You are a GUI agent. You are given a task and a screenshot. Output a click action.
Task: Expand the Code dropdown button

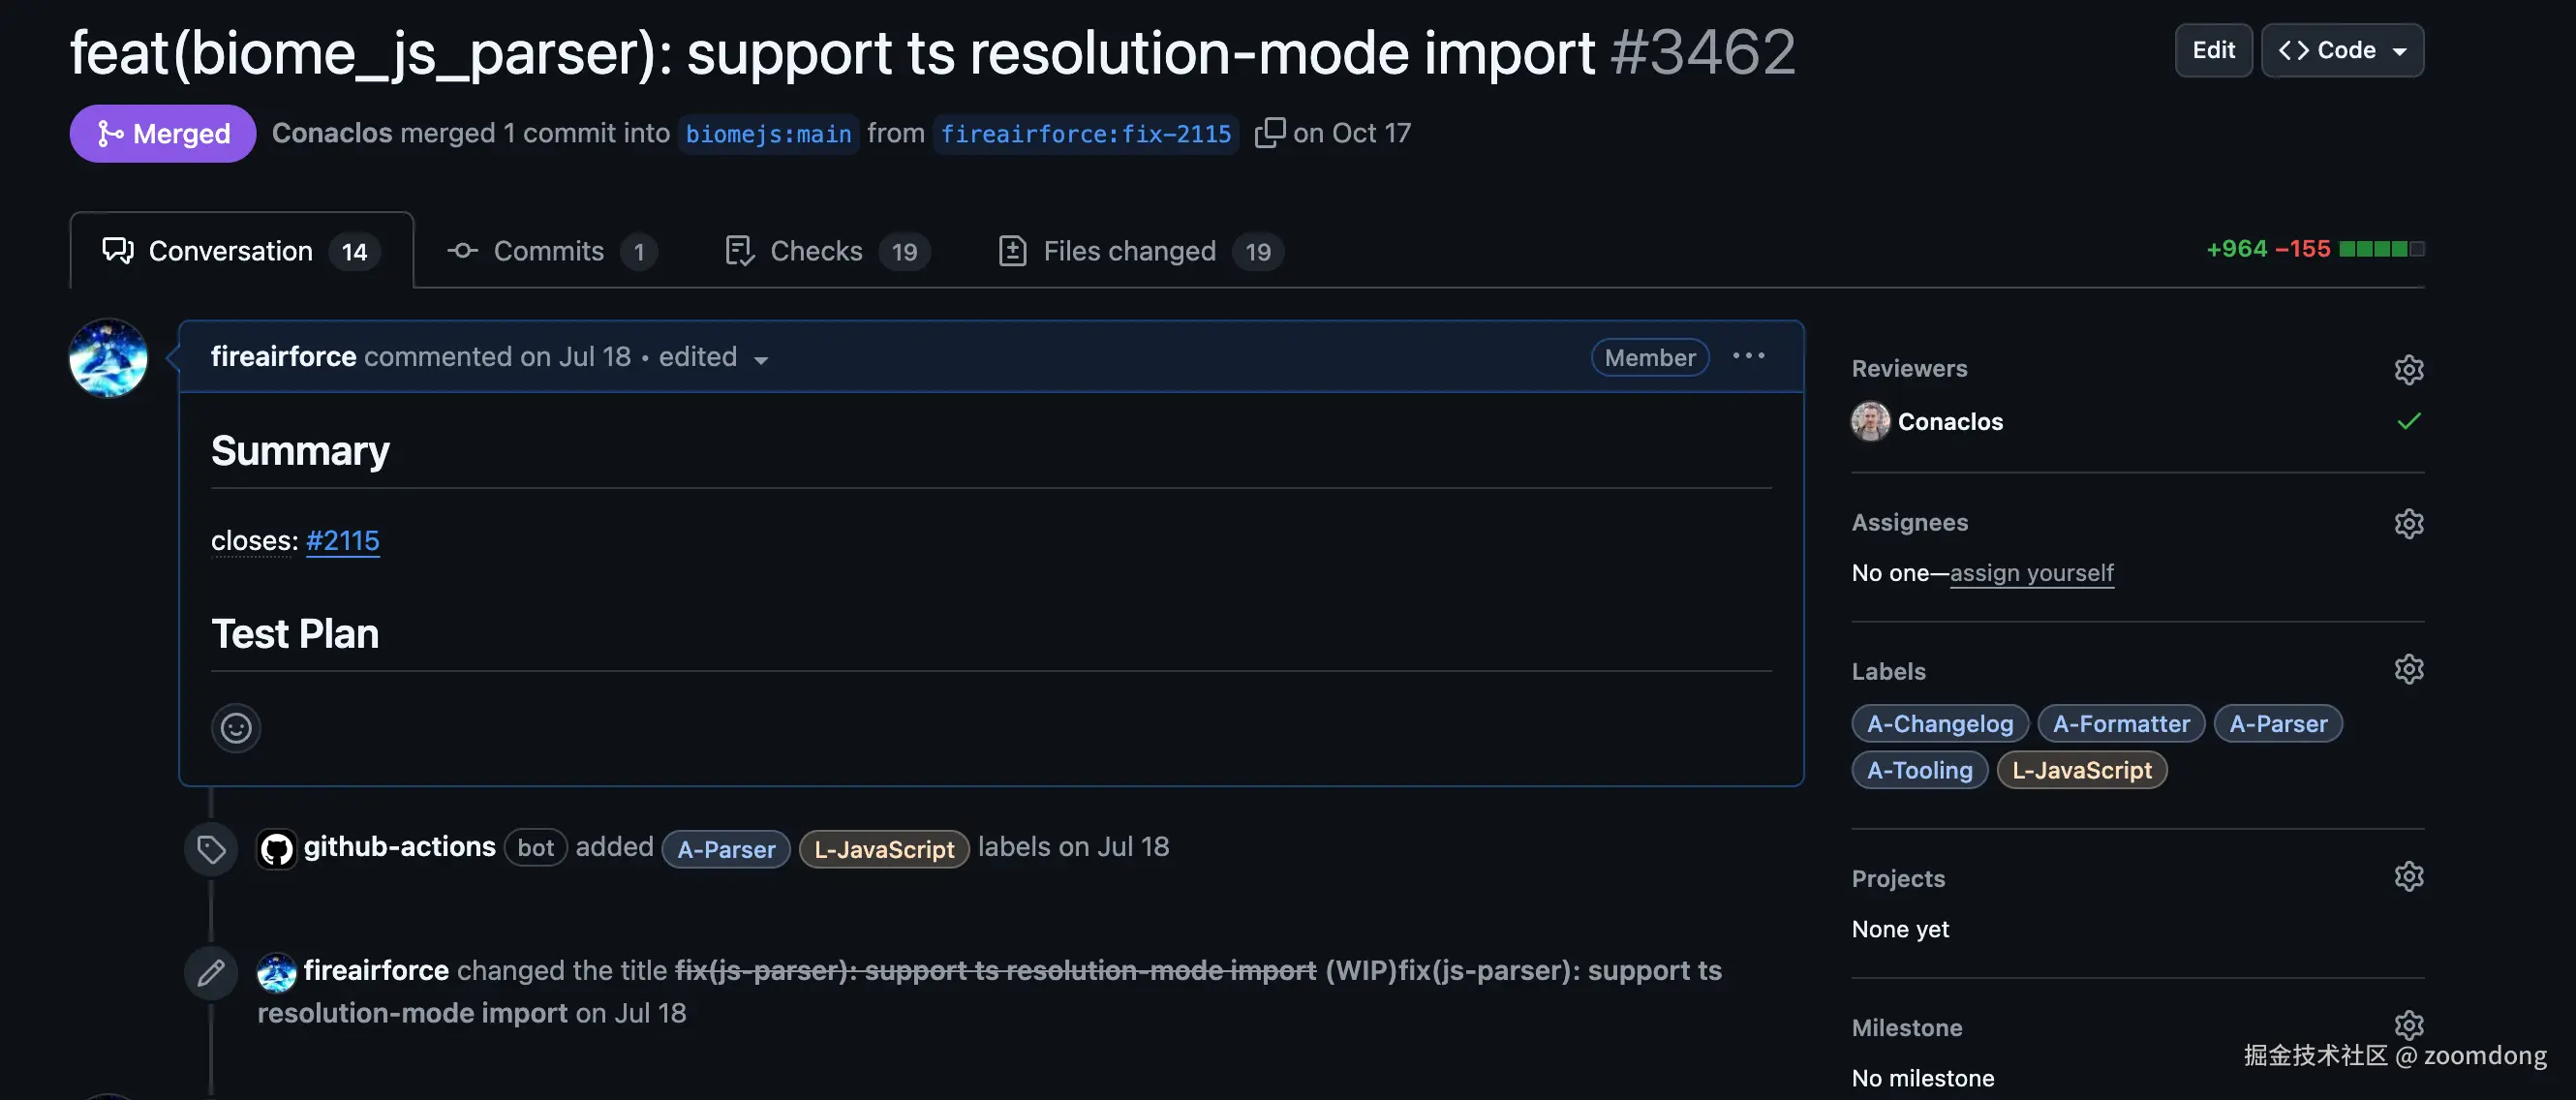tap(2342, 51)
